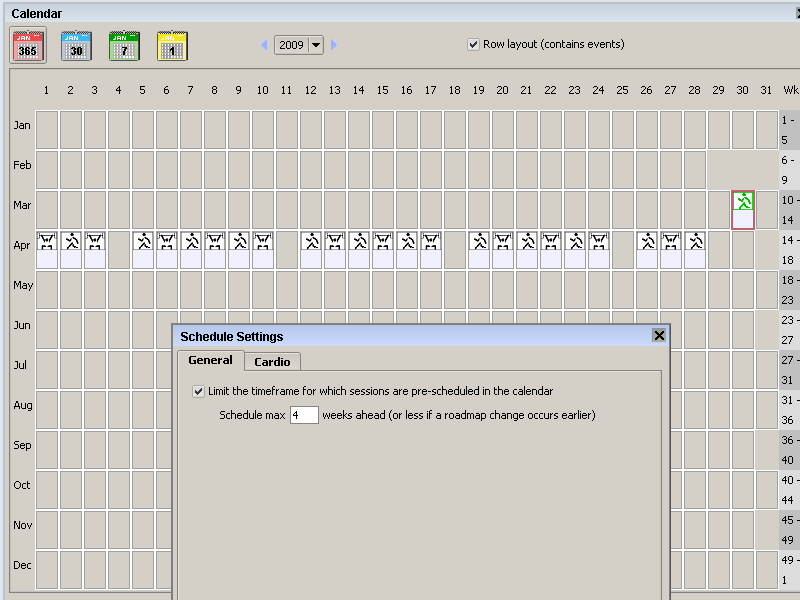
Task: Toggle the Row layout (contains events) checkbox
Action: click(x=474, y=45)
